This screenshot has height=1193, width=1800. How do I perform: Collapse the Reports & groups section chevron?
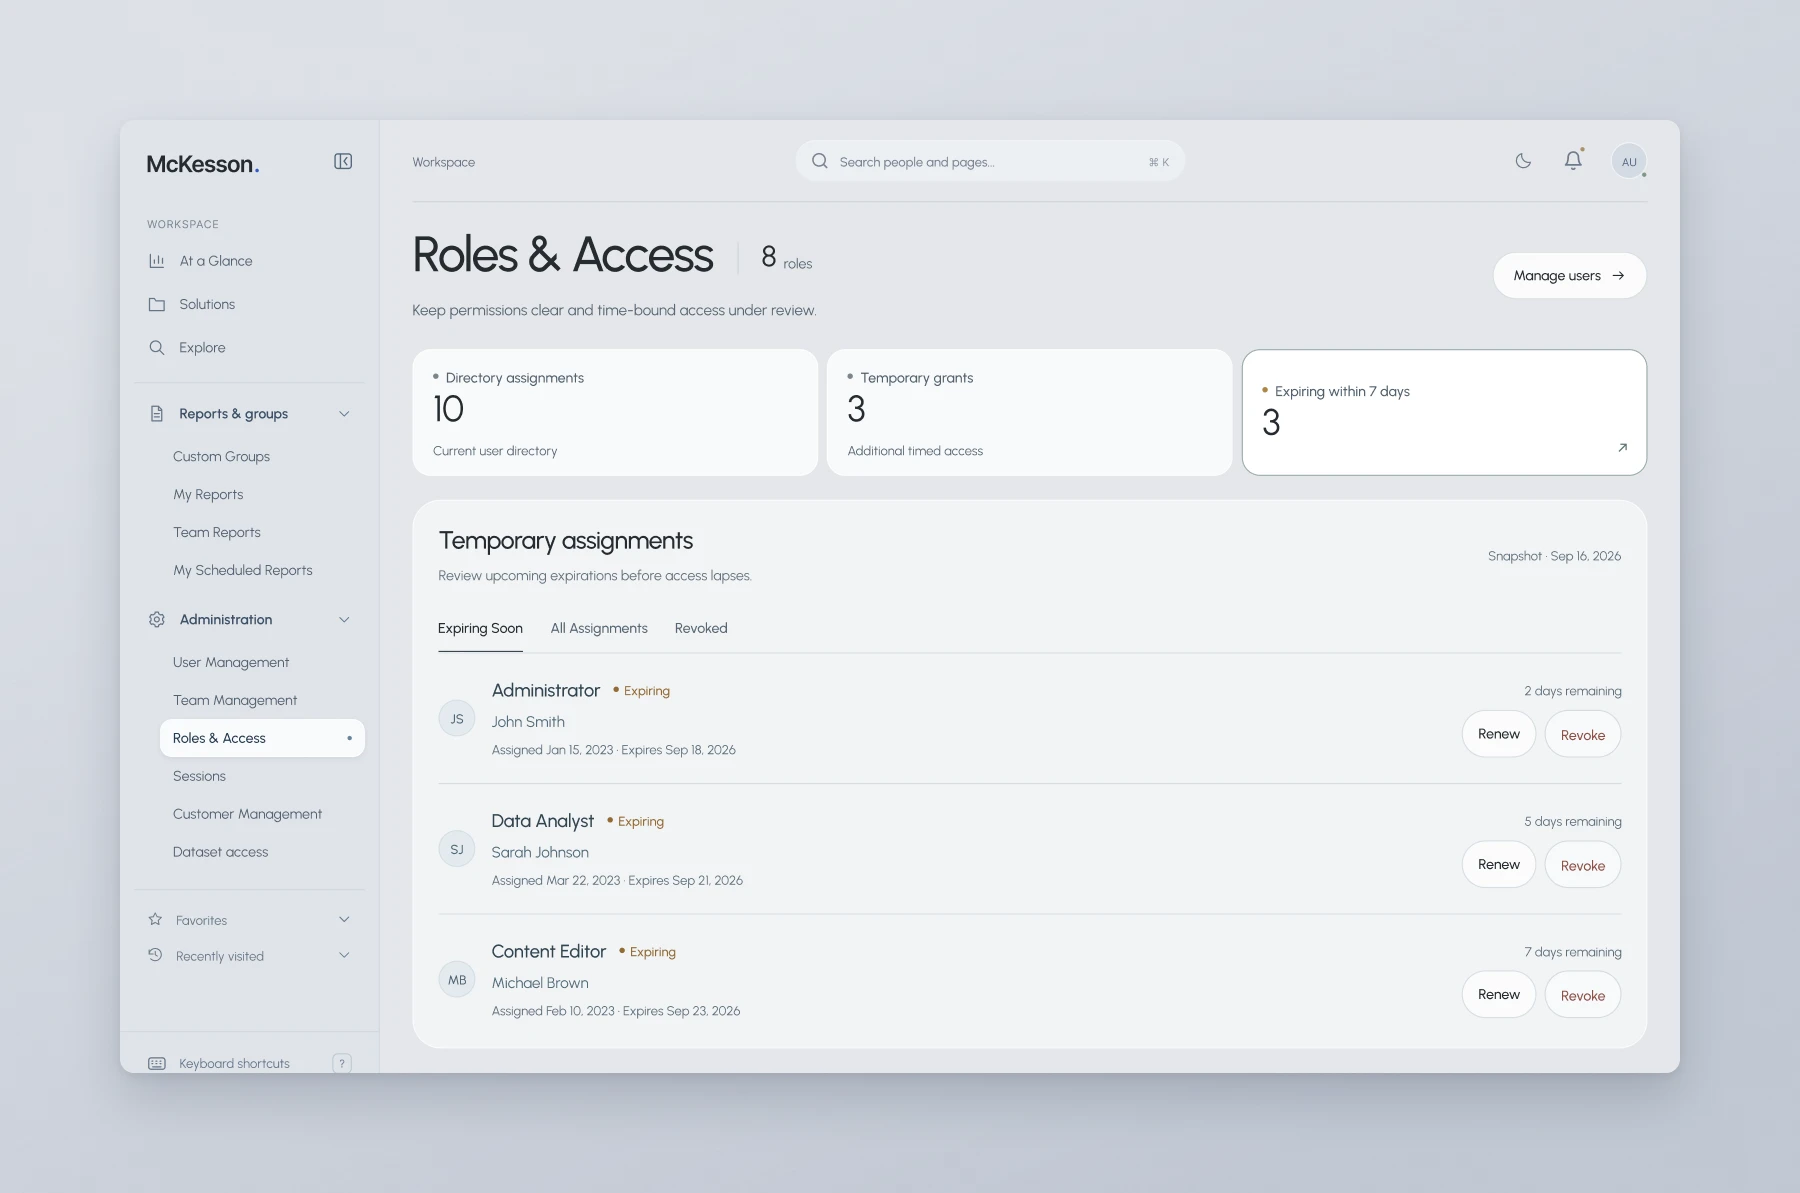[344, 414]
